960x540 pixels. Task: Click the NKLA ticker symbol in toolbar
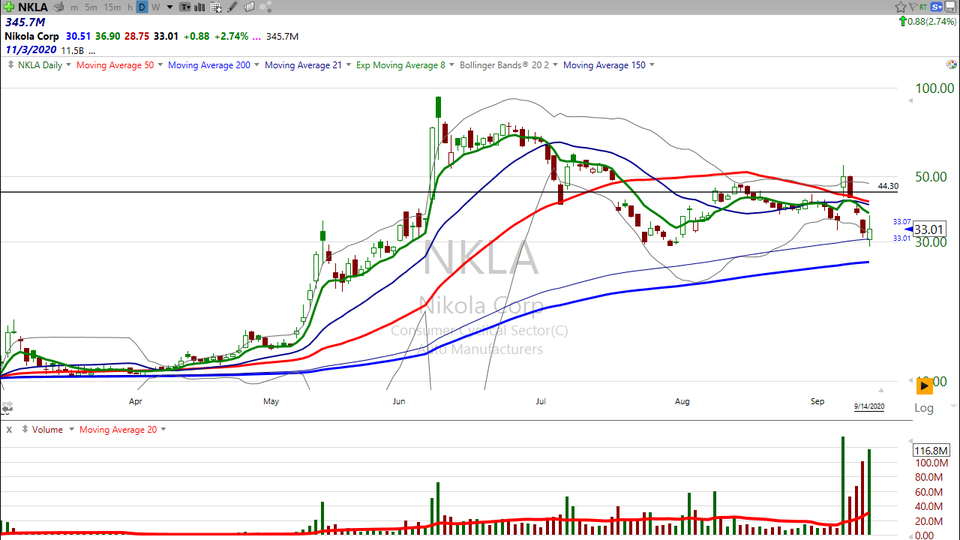coord(33,7)
